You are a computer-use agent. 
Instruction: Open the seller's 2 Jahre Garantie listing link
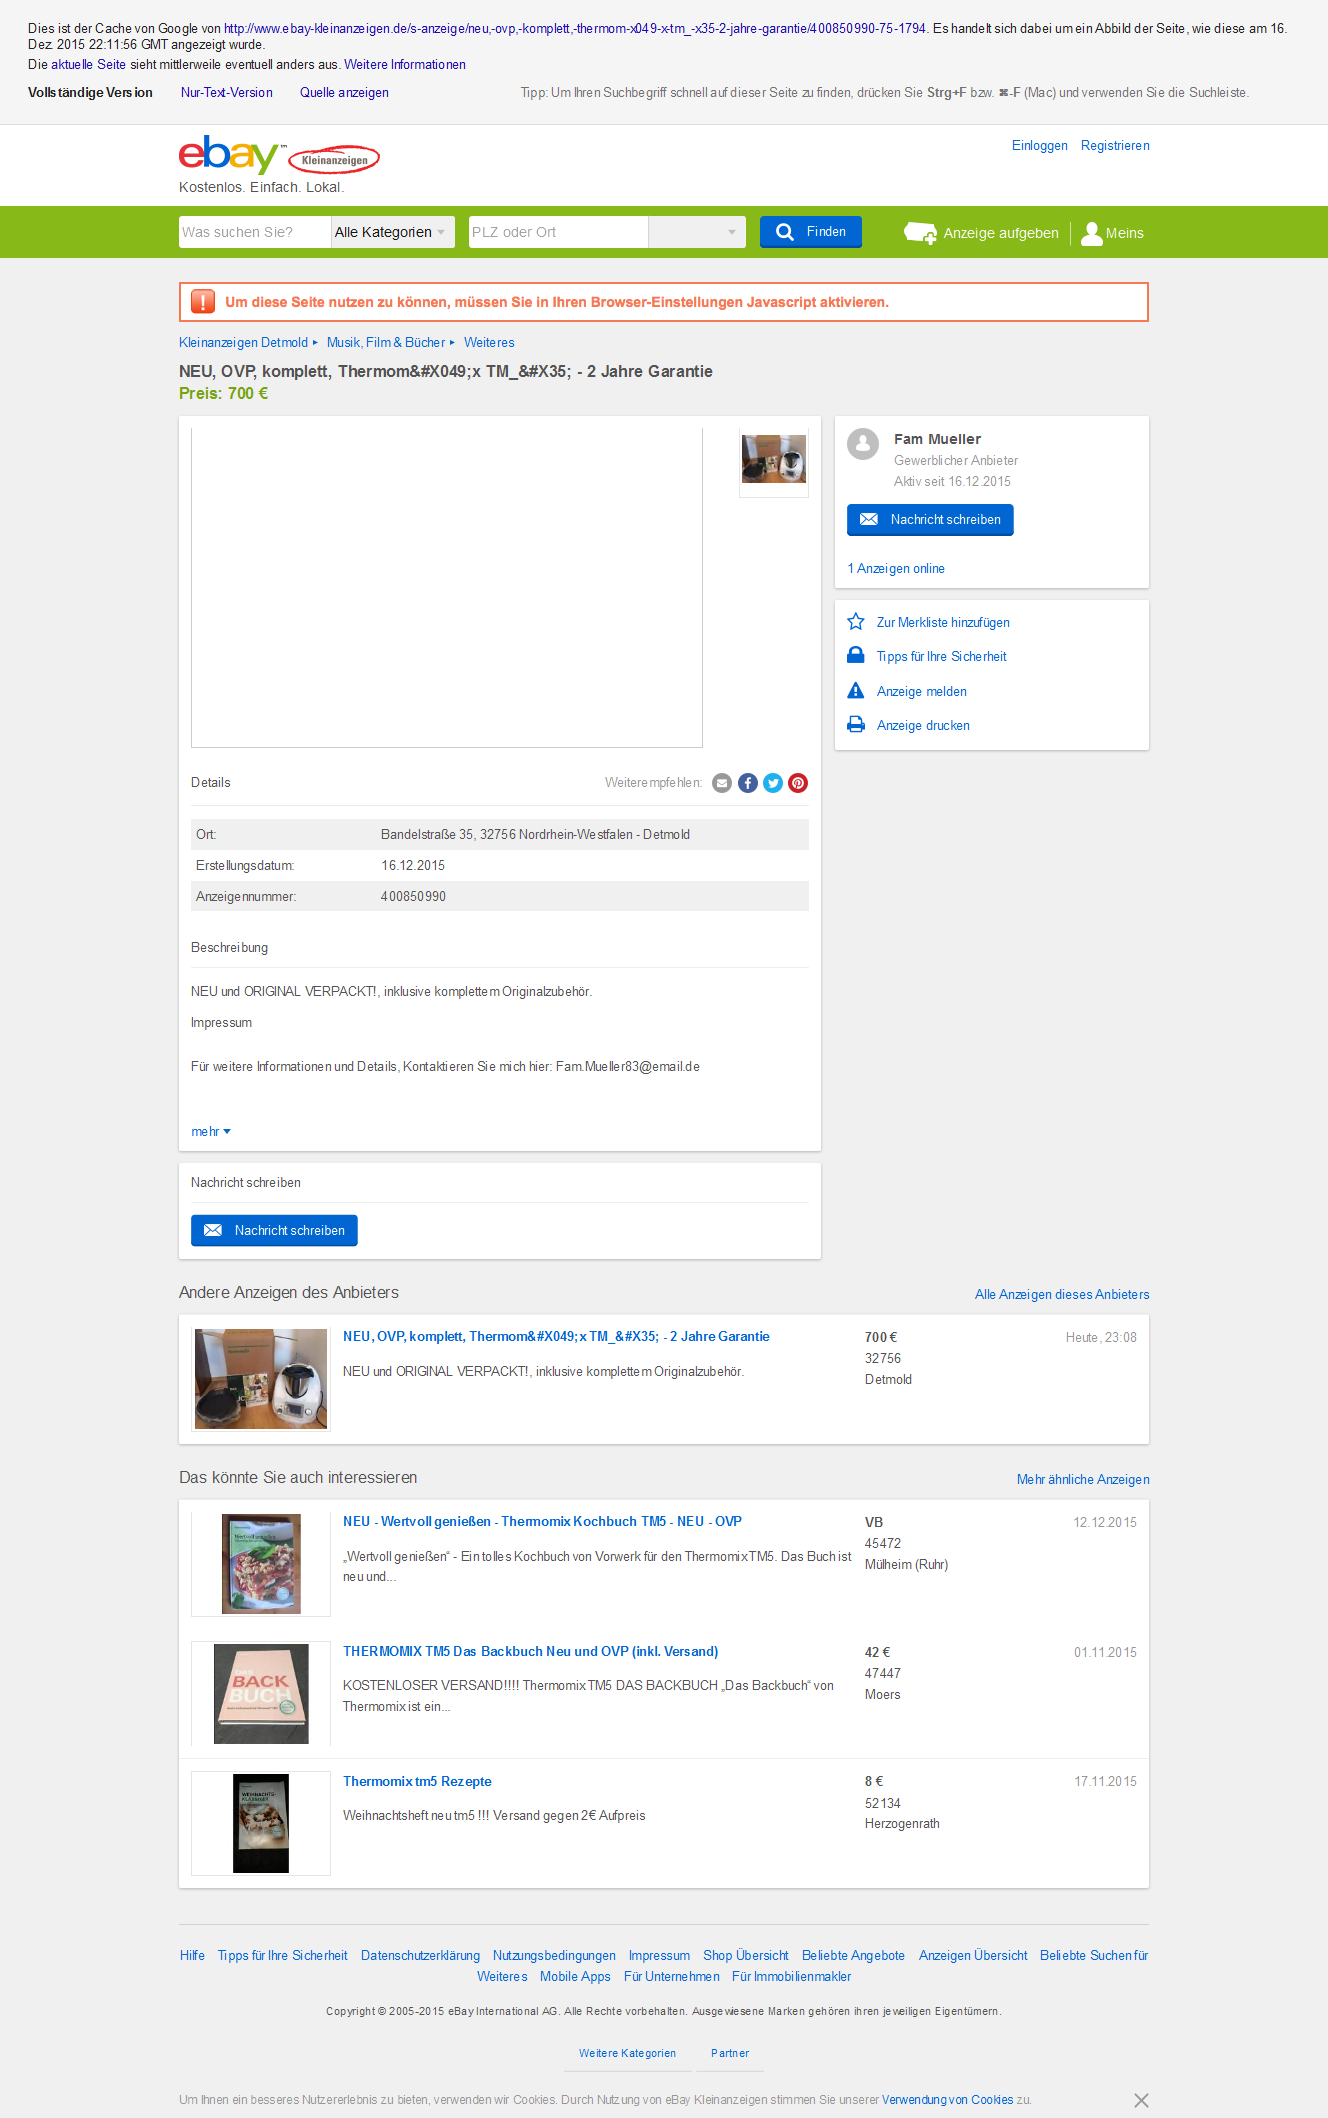[556, 1337]
